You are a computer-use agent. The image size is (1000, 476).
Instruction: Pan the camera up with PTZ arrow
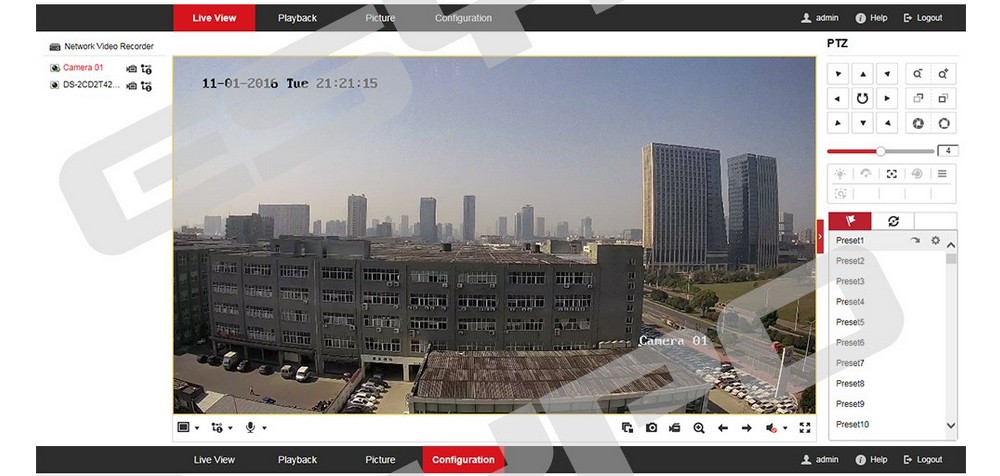pyautogui.click(x=861, y=74)
